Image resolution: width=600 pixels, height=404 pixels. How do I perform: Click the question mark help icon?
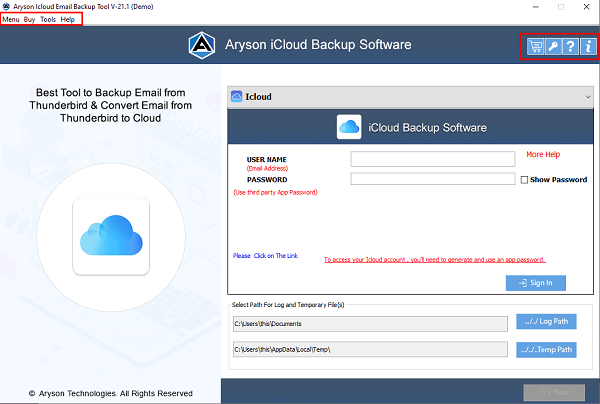[570, 47]
